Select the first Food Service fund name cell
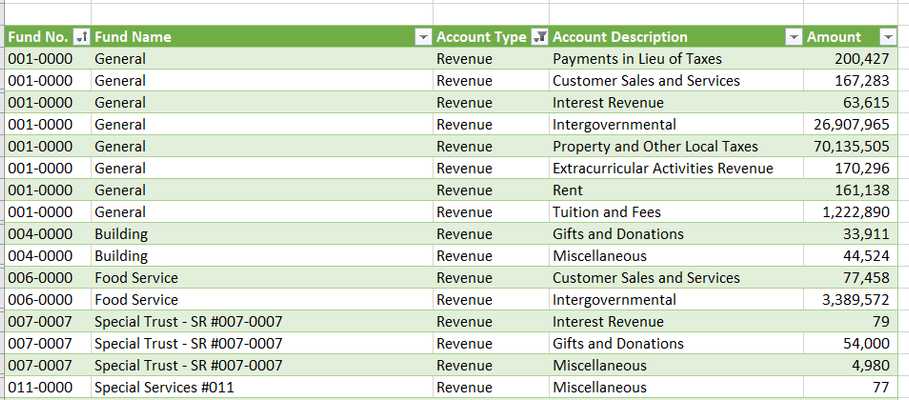Screen dimensions: 909x400 point(262,278)
